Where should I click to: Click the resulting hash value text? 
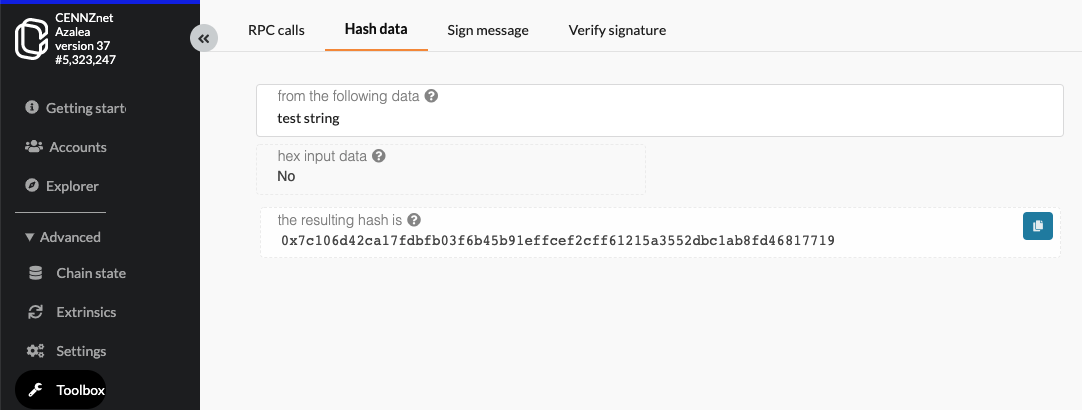click(558, 241)
